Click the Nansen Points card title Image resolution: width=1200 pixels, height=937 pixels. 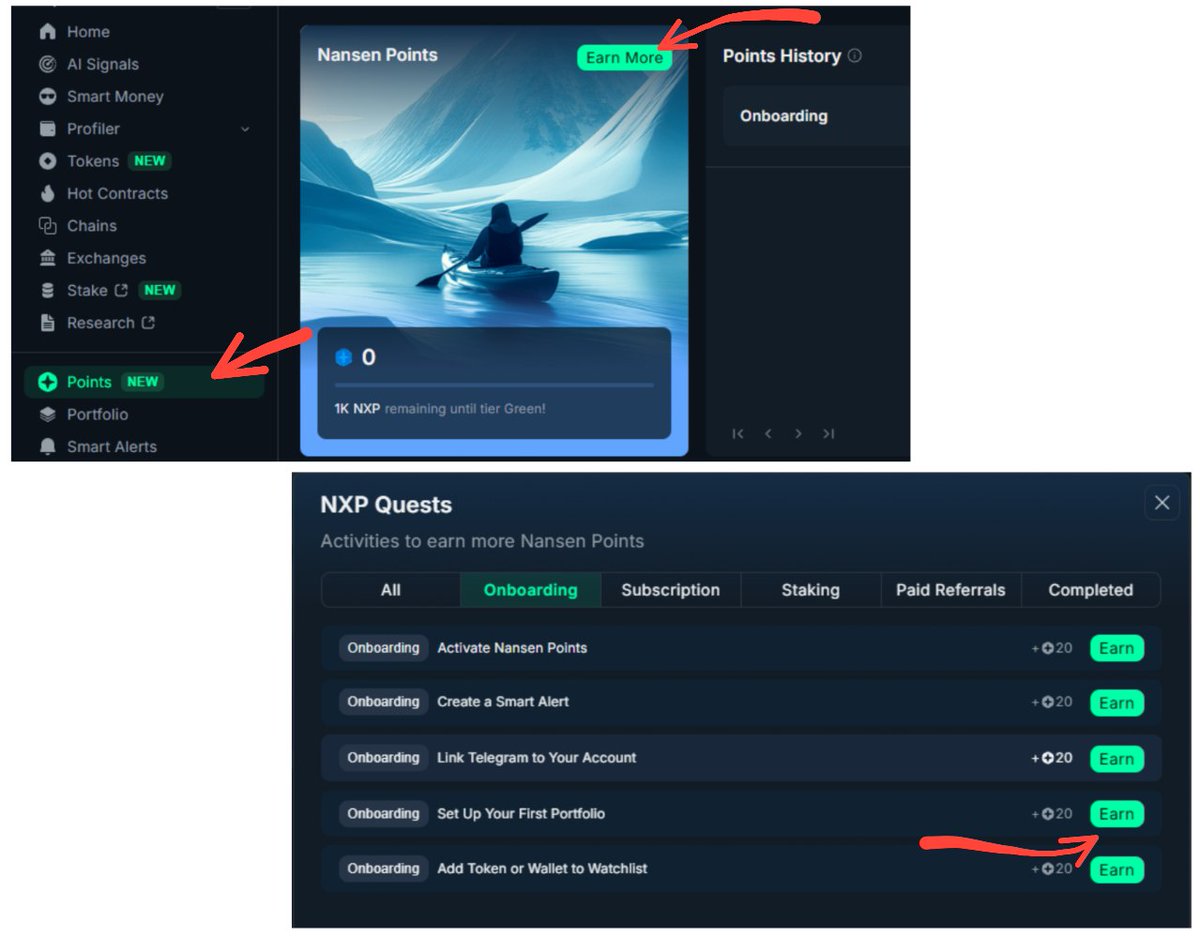click(x=377, y=55)
